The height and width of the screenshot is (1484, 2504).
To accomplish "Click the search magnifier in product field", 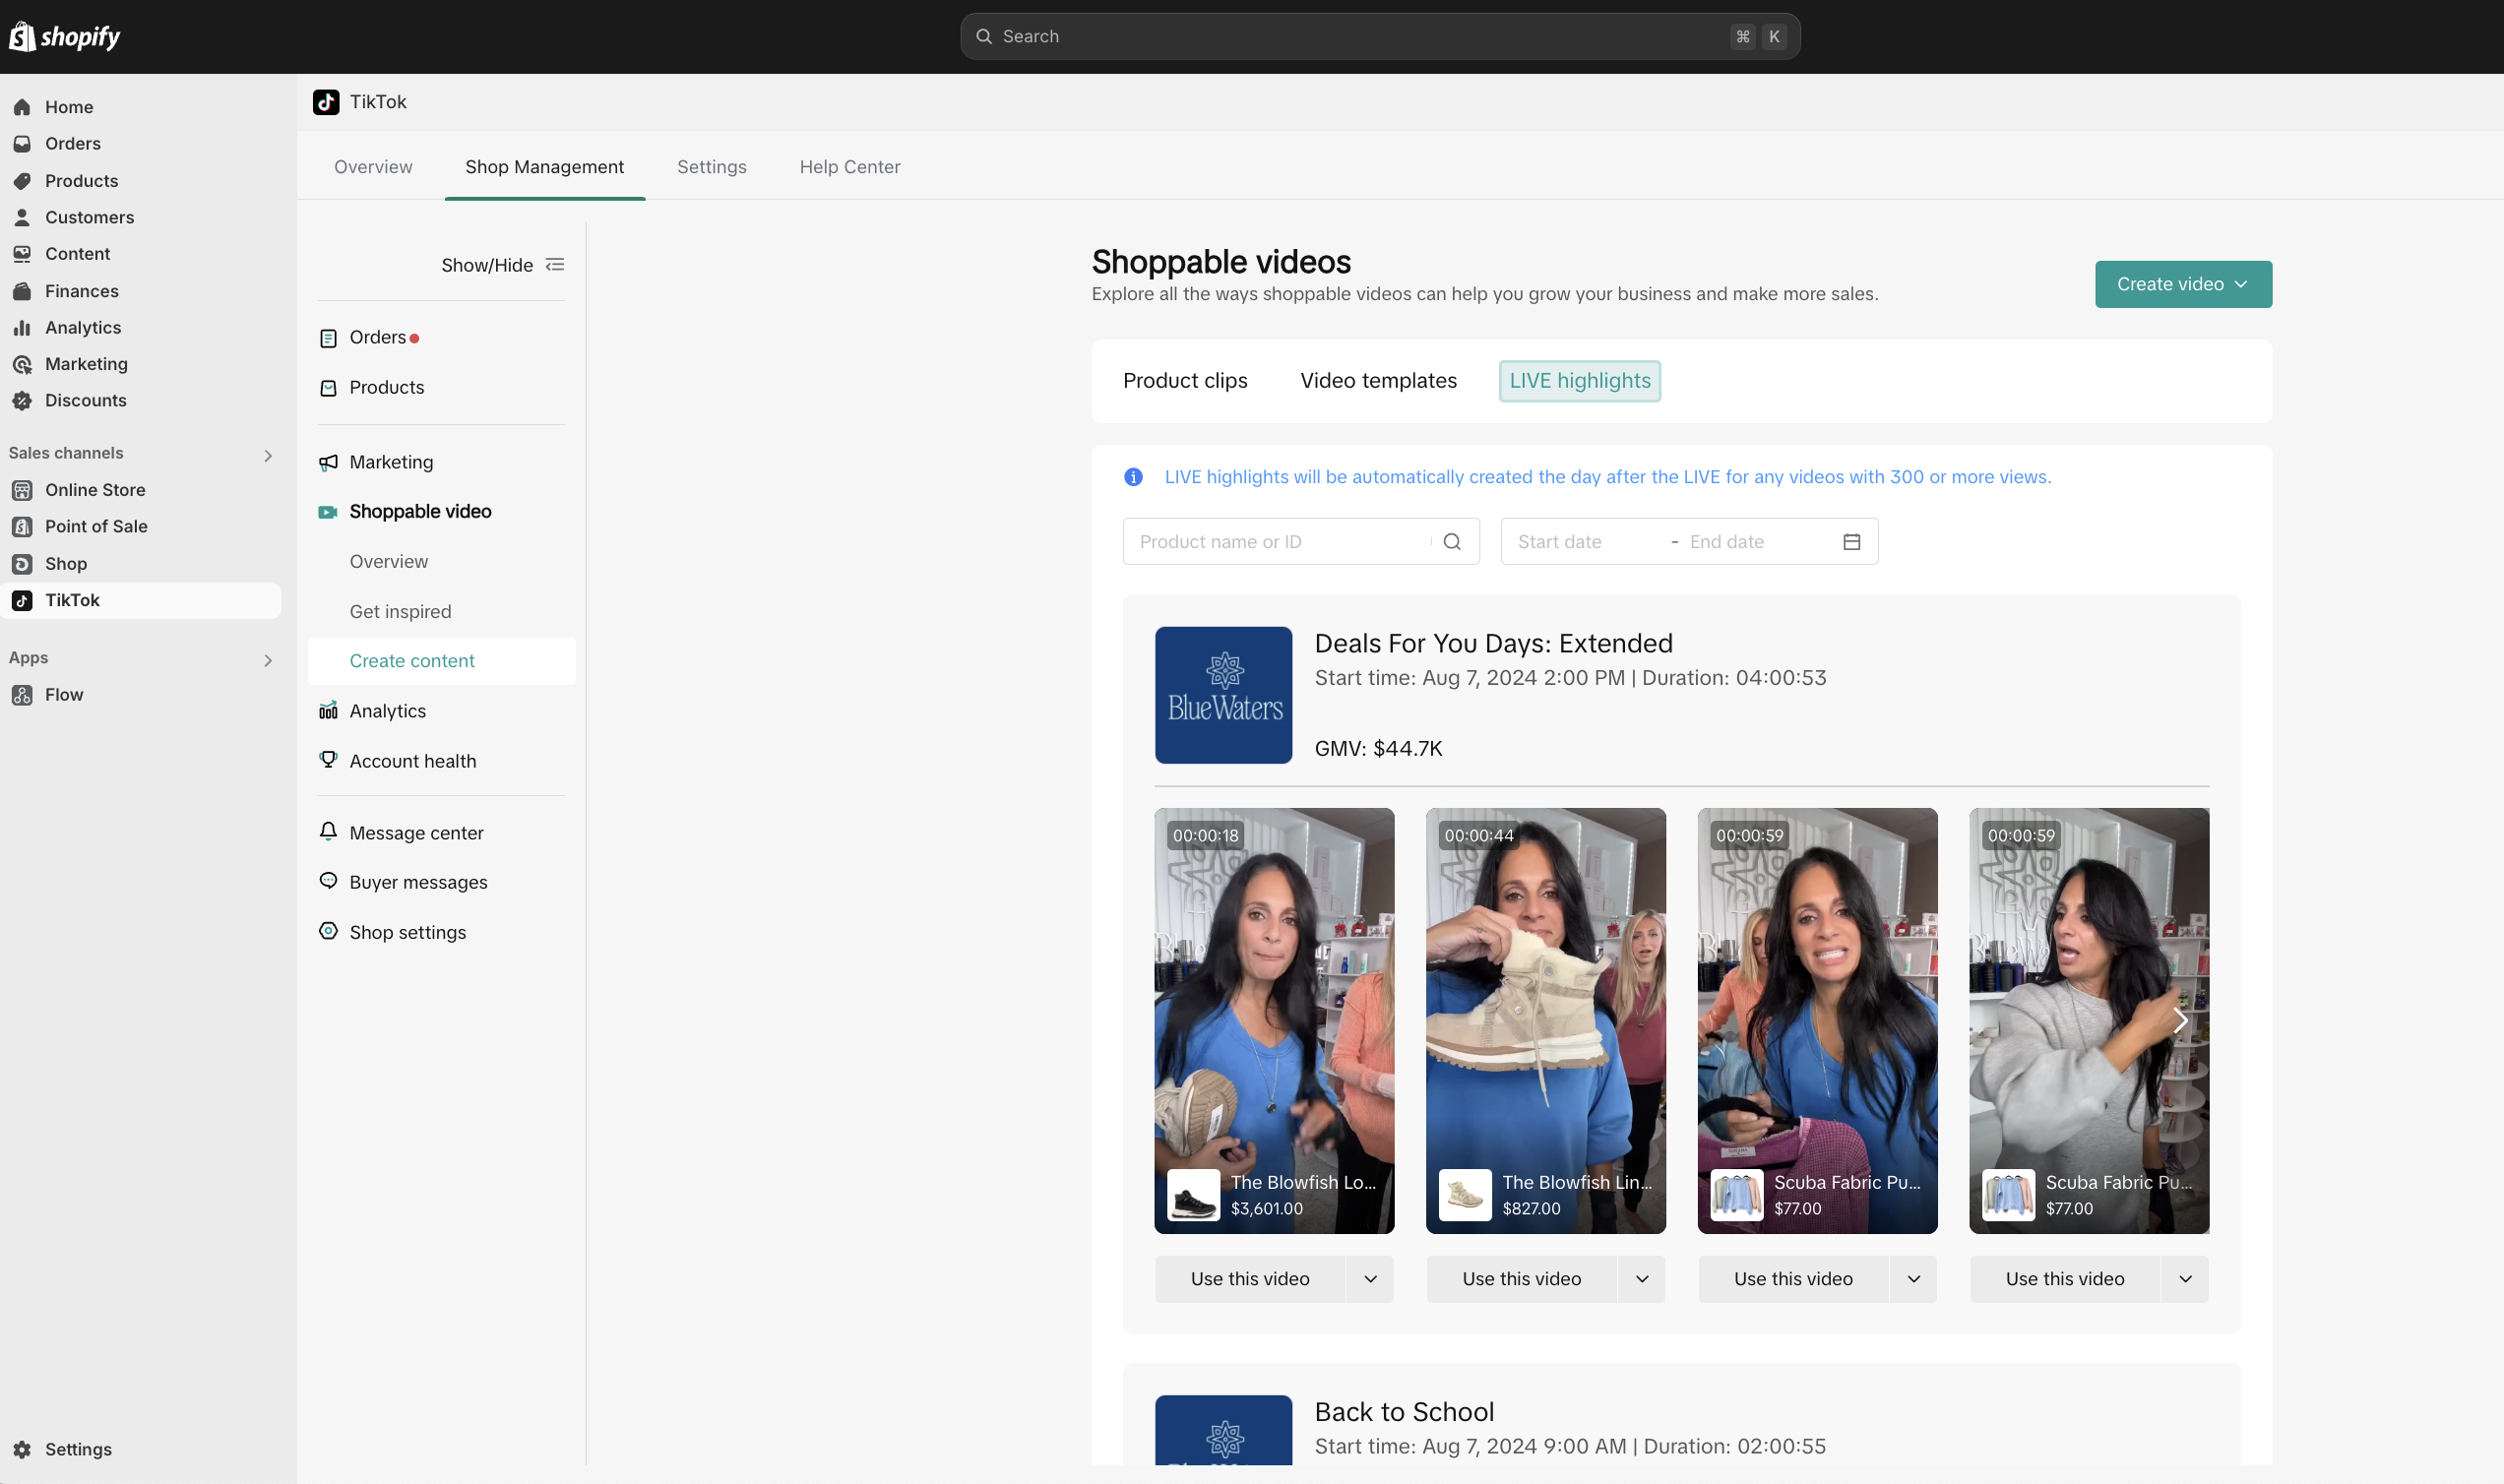I will tap(1452, 542).
